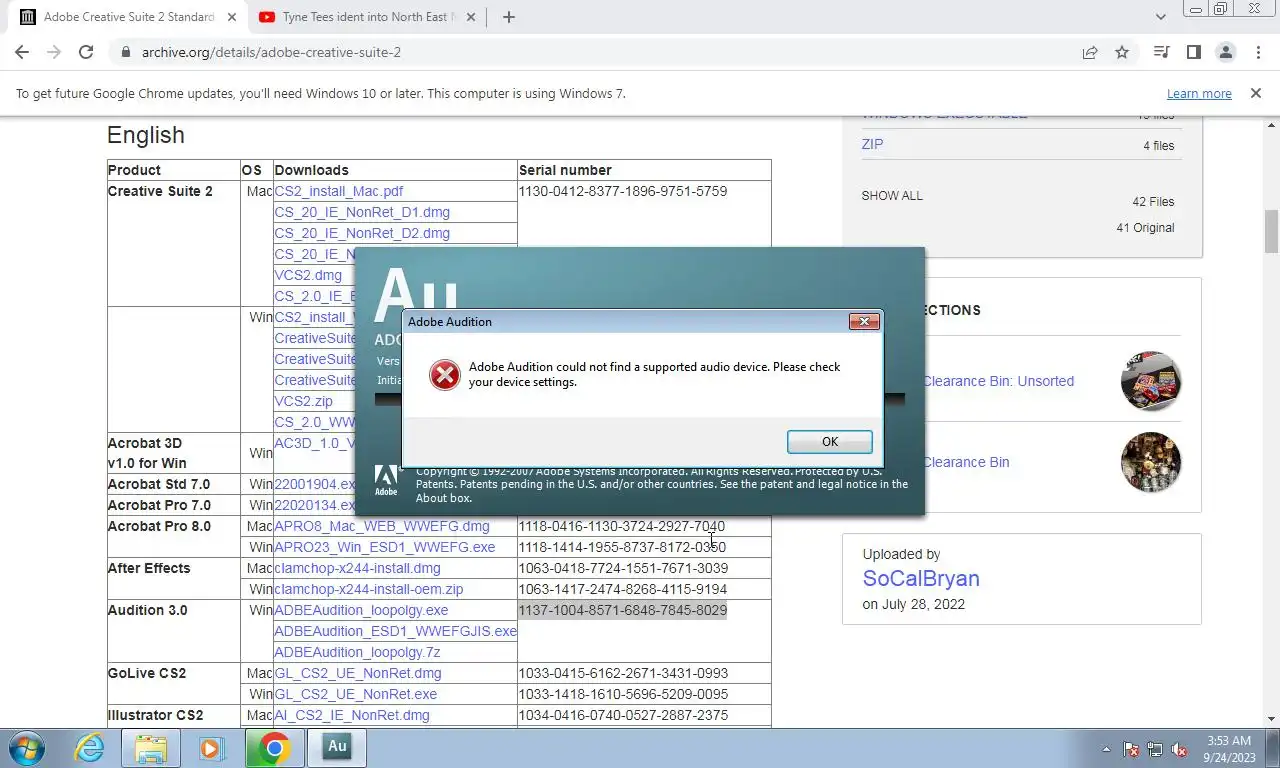The width and height of the screenshot is (1280, 768).
Task: Launch Internet Explorer from taskbar
Action: pyautogui.click(x=90, y=748)
